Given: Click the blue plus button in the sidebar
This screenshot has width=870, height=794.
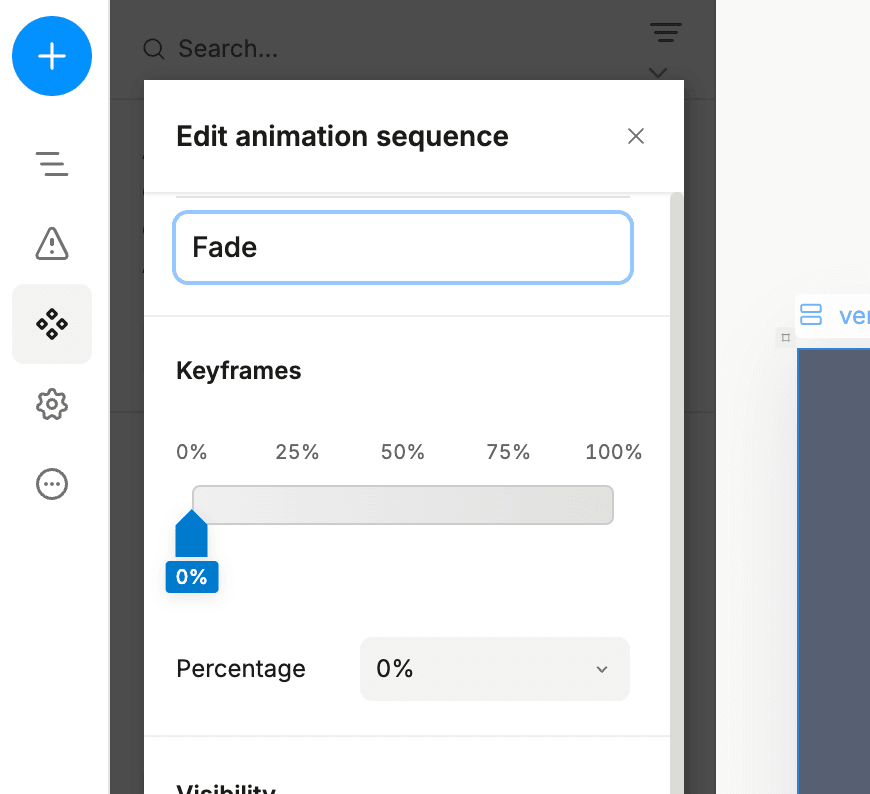Looking at the screenshot, I should [x=51, y=56].
